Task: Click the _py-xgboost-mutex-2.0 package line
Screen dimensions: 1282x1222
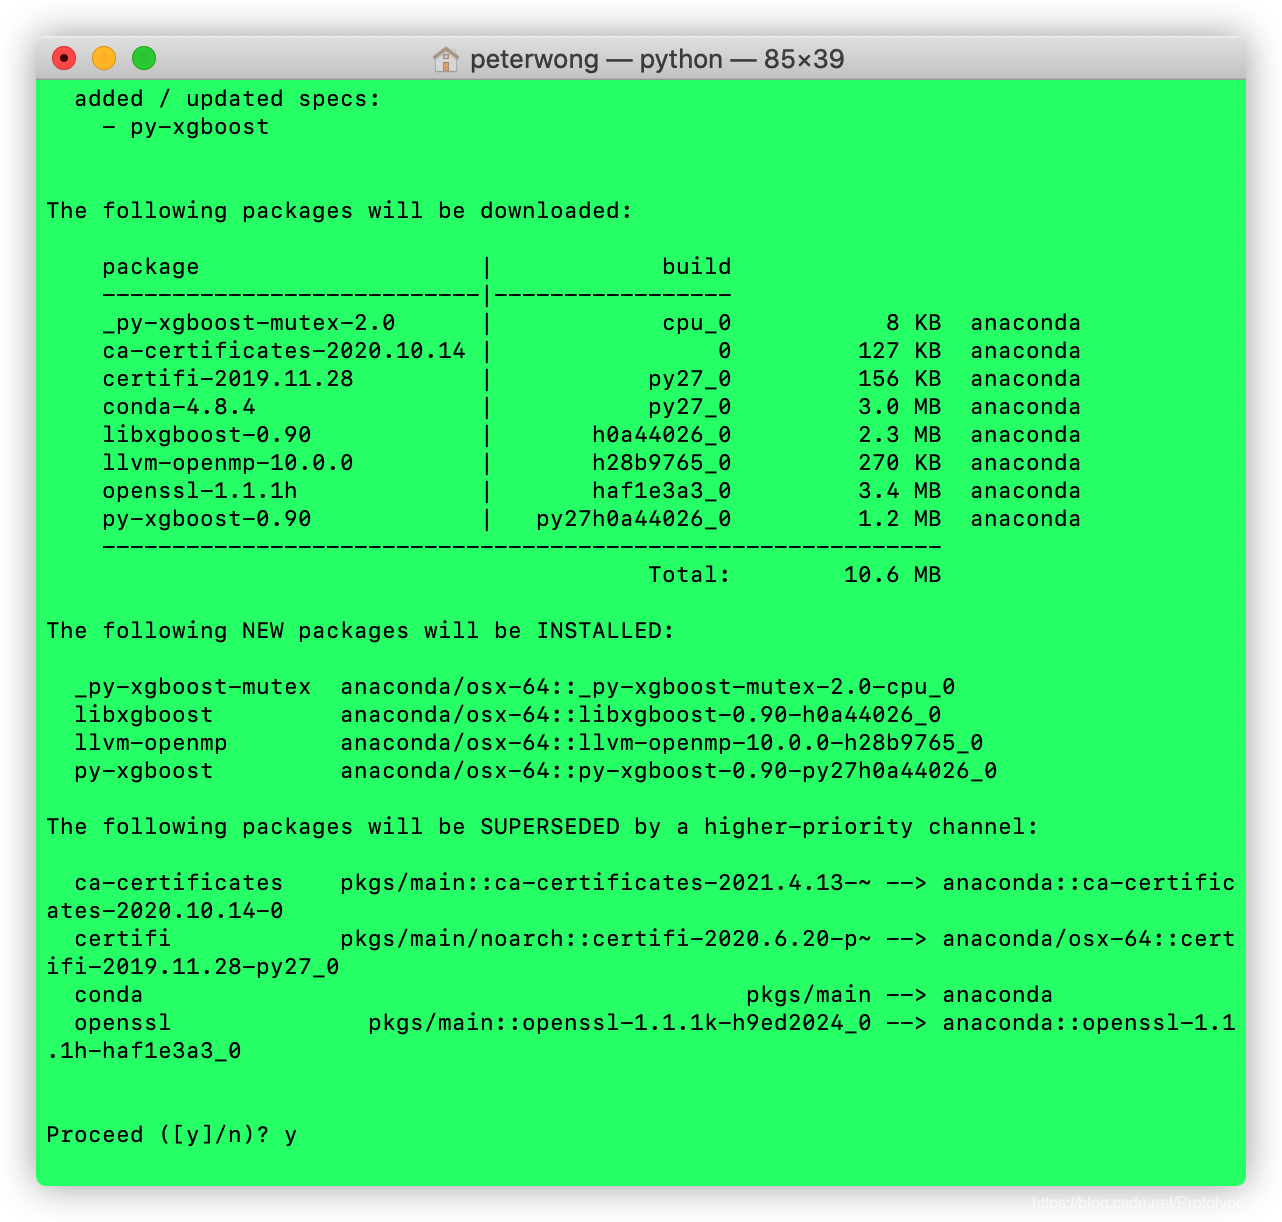Action: (249, 323)
